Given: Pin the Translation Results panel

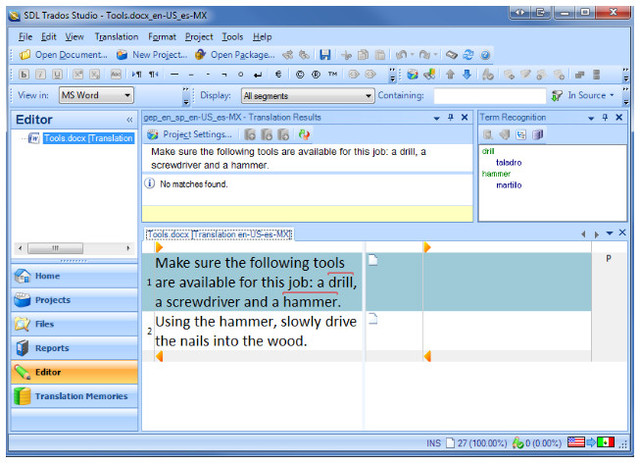Looking at the screenshot, I should pos(450,118).
